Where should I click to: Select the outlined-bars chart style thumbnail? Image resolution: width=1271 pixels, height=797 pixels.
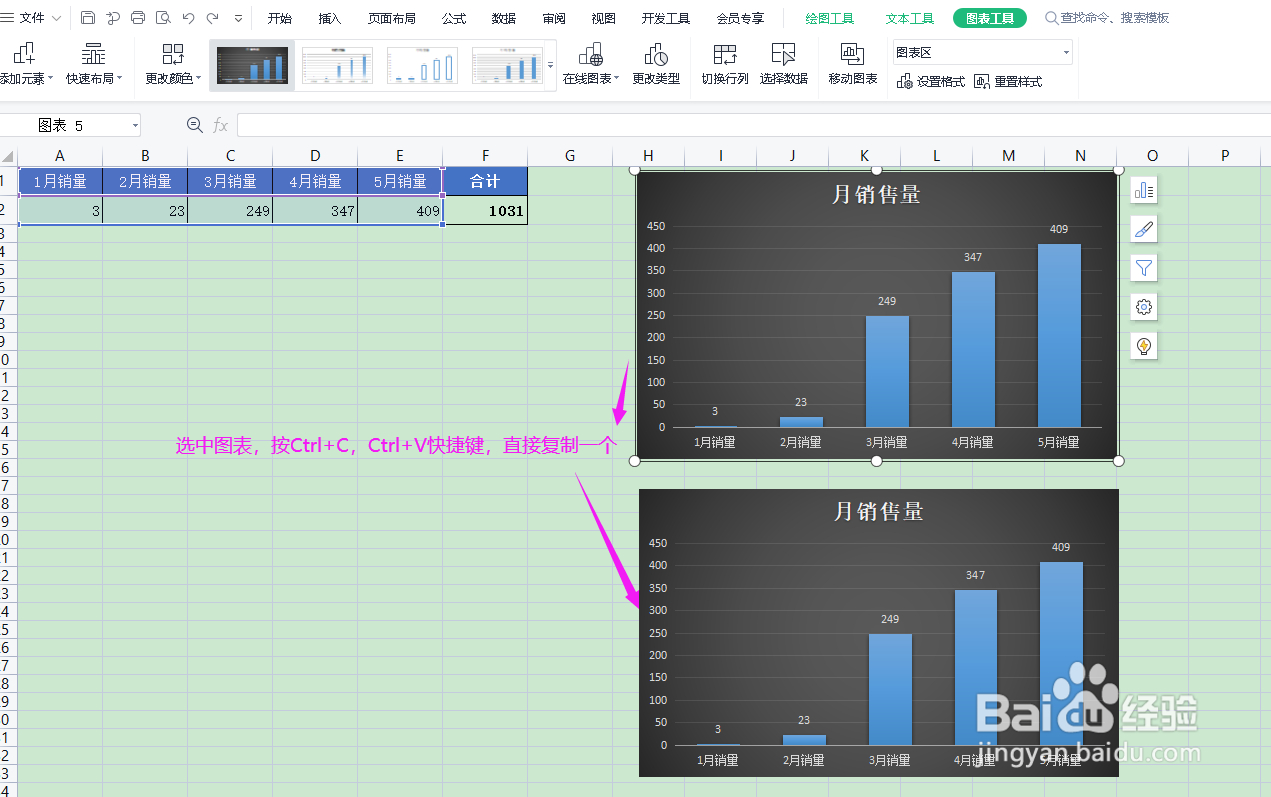point(422,65)
